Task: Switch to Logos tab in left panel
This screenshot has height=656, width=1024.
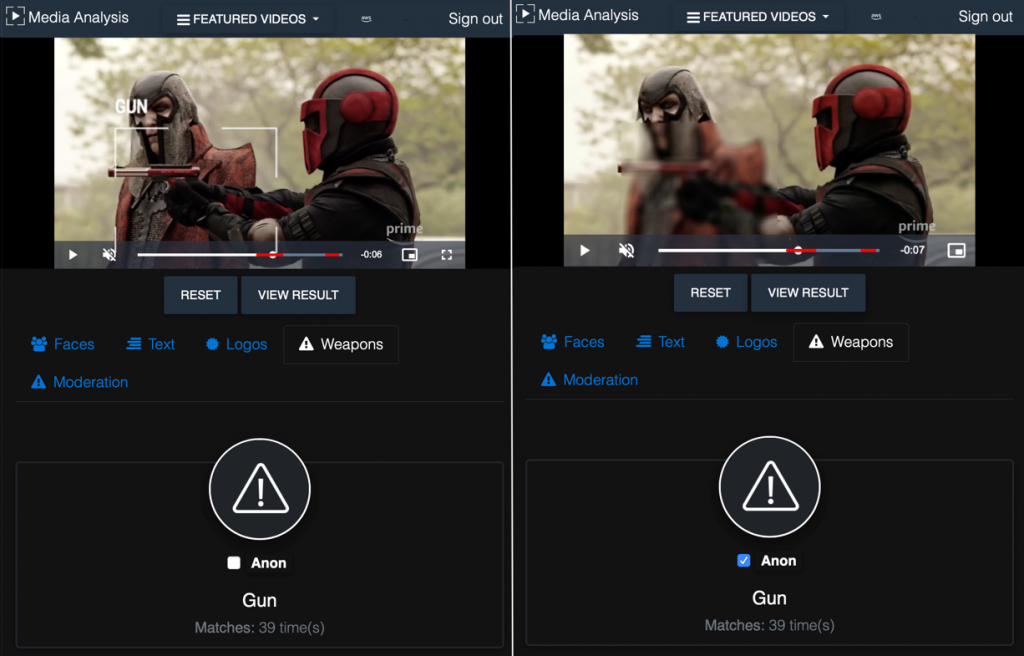Action: pyautogui.click(x=236, y=344)
